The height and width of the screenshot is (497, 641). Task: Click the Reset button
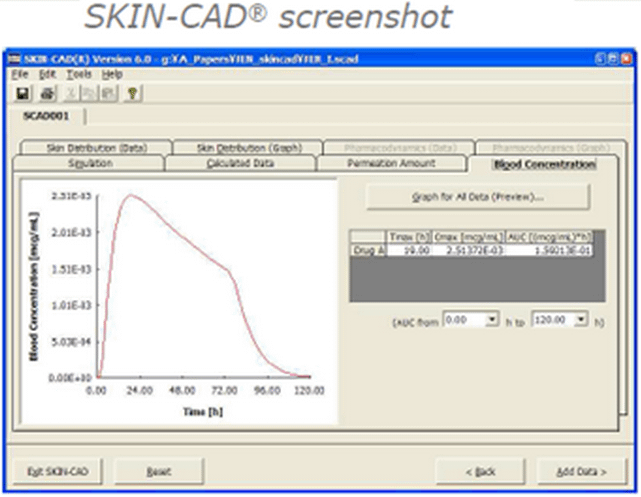(159, 472)
